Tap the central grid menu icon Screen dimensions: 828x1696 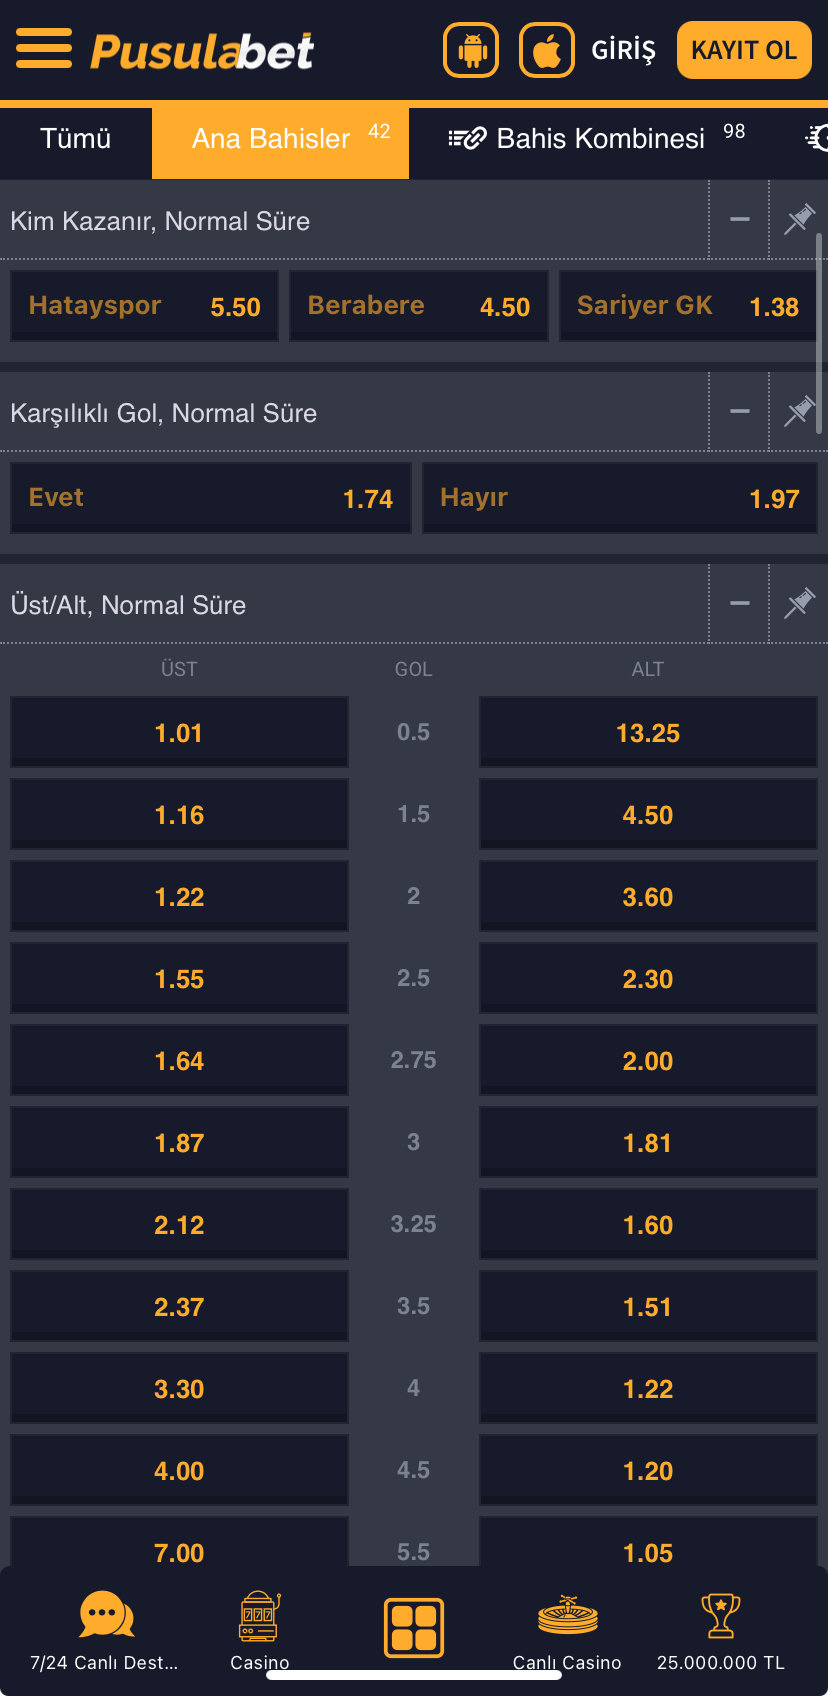tap(413, 1627)
